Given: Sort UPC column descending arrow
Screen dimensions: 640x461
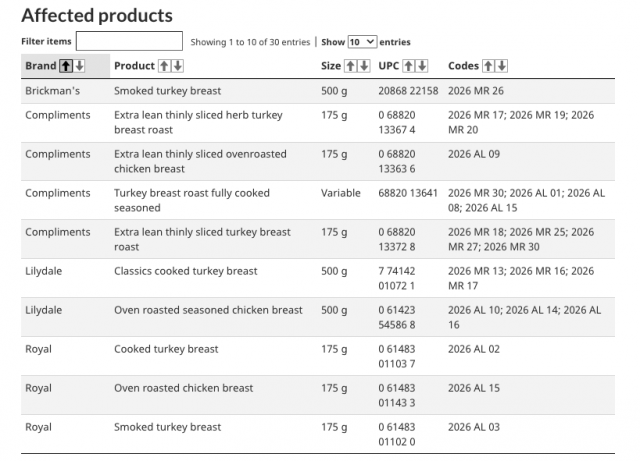Looking at the screenshot, I should (422, 66).
